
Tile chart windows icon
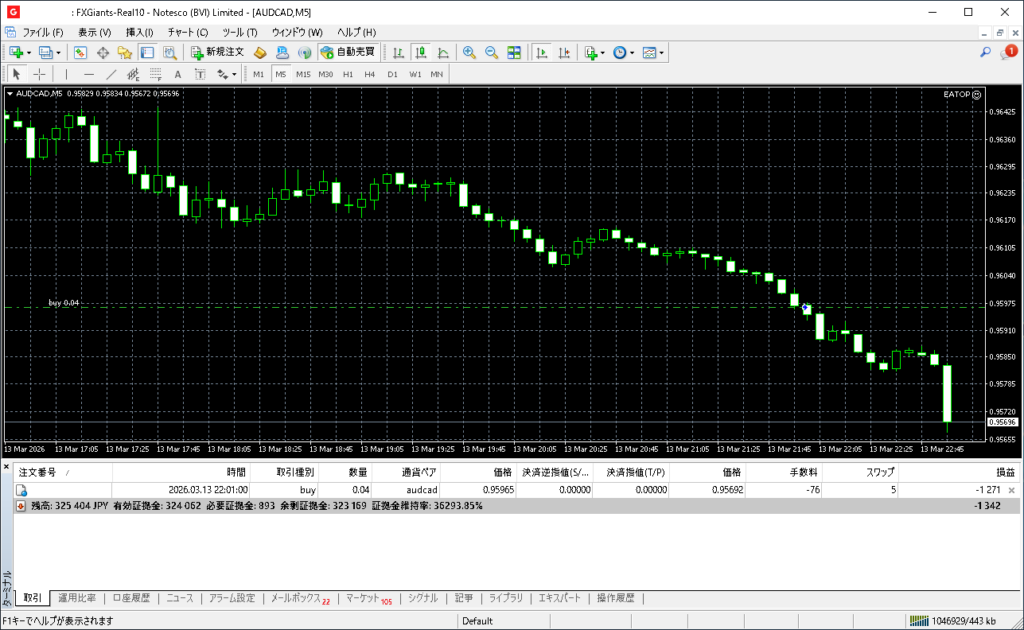(x=514, y=52)
